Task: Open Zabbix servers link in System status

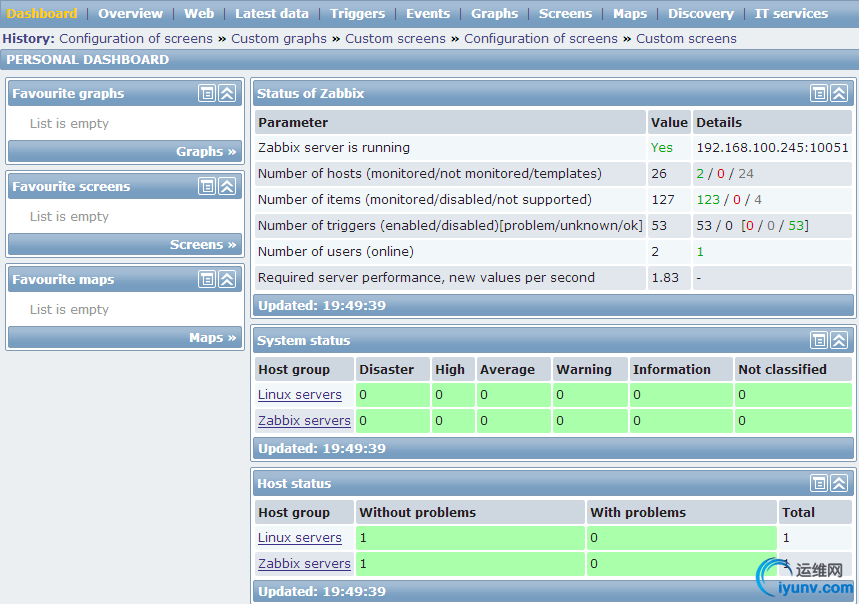Action: [304, 421]
